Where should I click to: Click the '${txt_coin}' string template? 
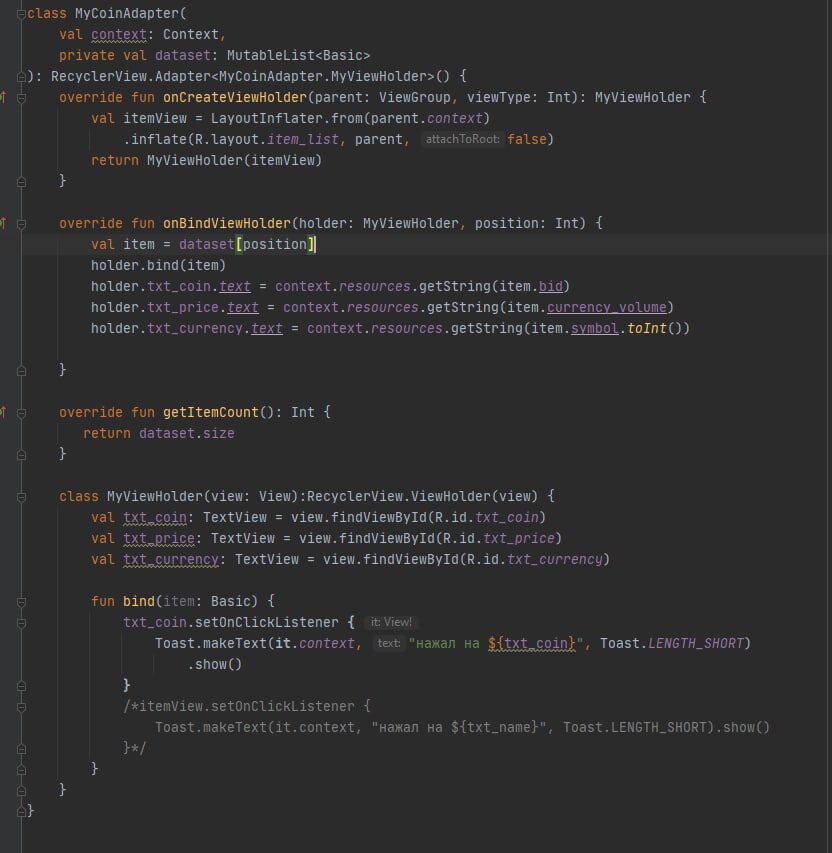pos(531,644)
